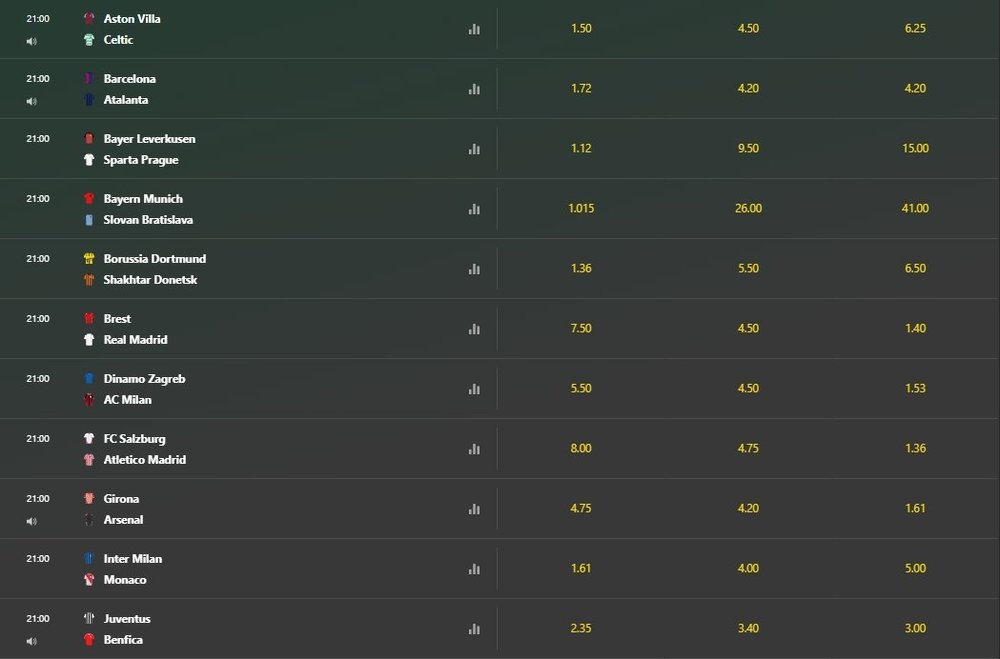The width and height of the screenshot is (1000, 659).
Task: Click speaker icon for Barcelona vs Atalanta
Action: click(x=31, y=101)
